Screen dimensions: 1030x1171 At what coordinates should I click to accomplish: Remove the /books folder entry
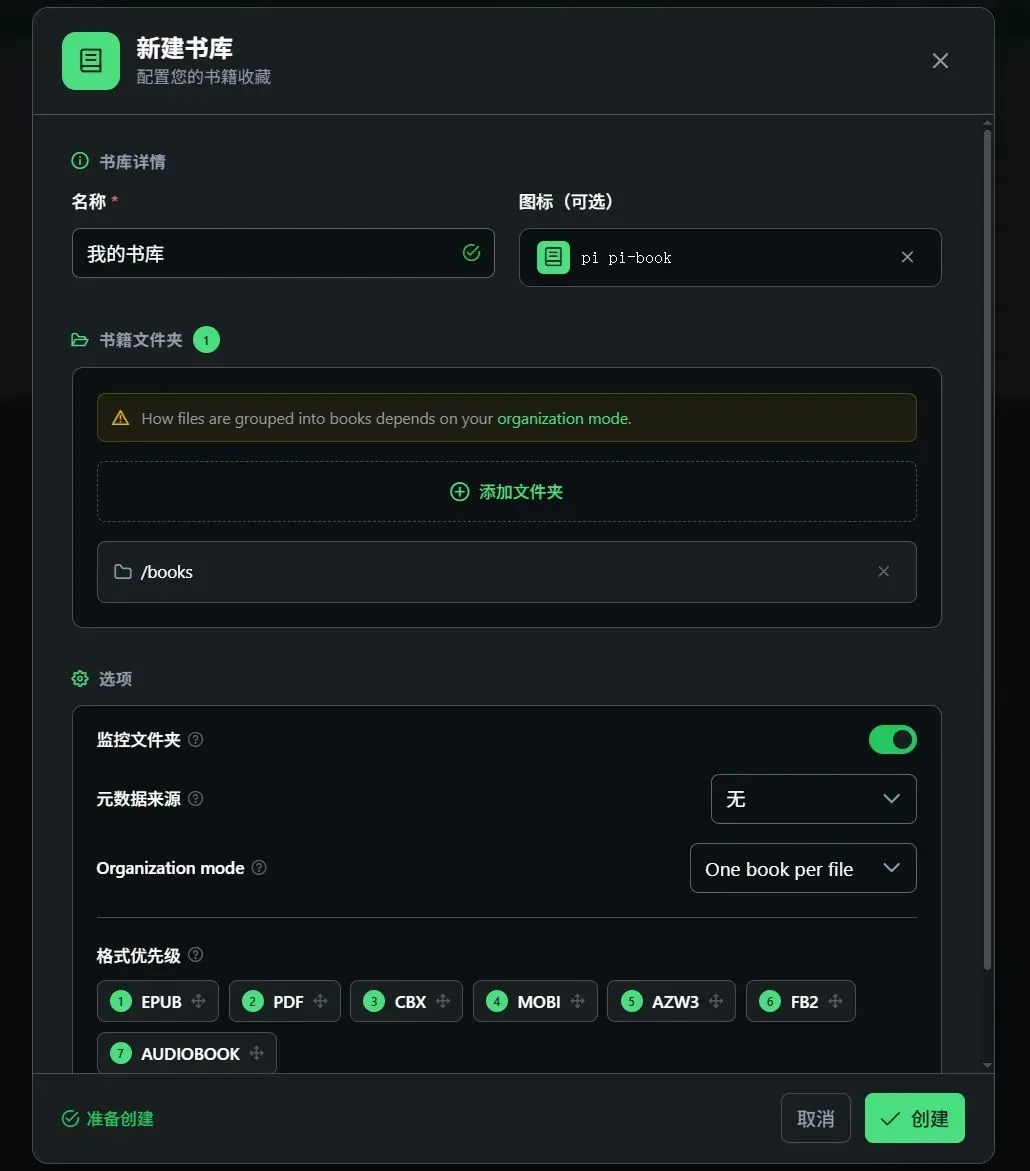[884, 571]
